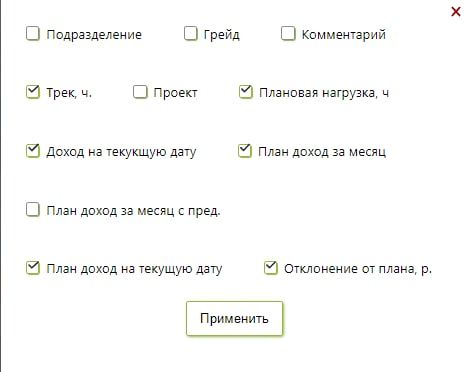Viewport: 468px width, 372px height.
Task: Click the Плановая нагрузка, ч label text
Action: click(324, 93)
